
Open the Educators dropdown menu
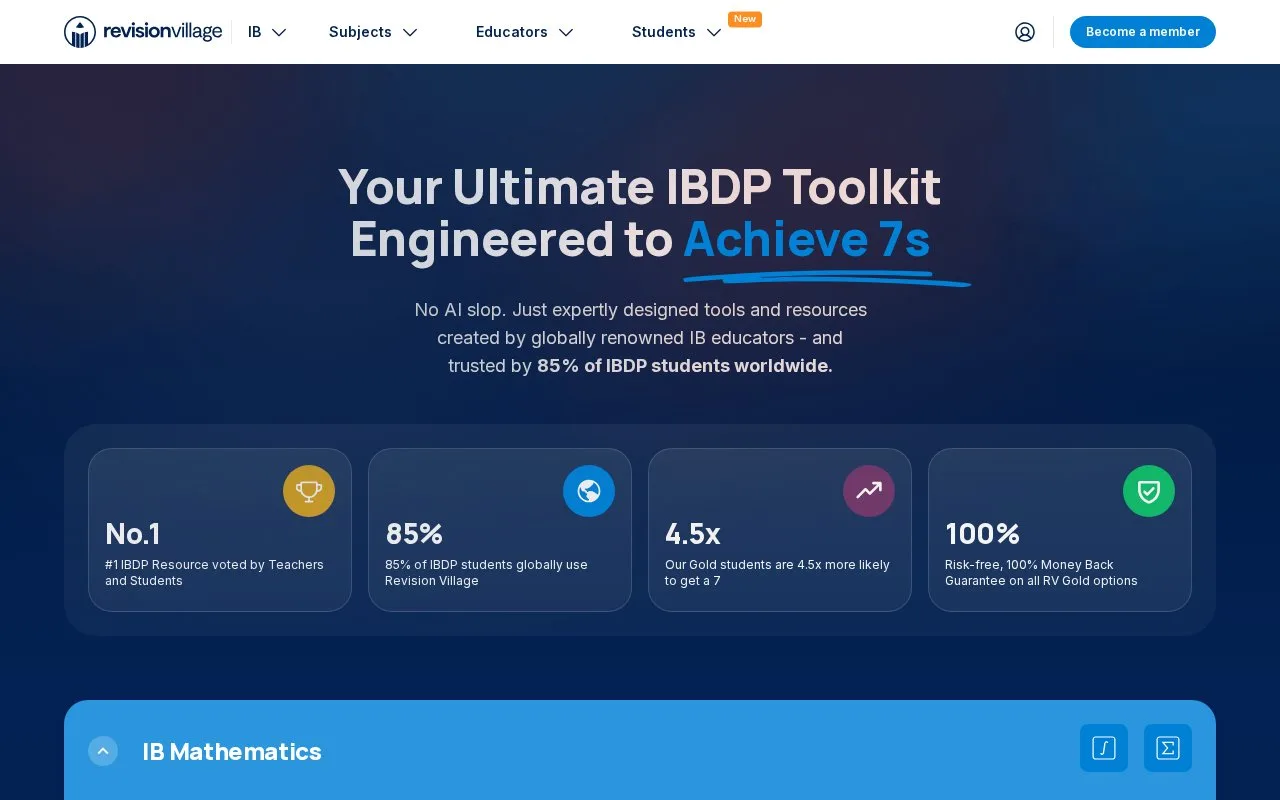[525, 32]
